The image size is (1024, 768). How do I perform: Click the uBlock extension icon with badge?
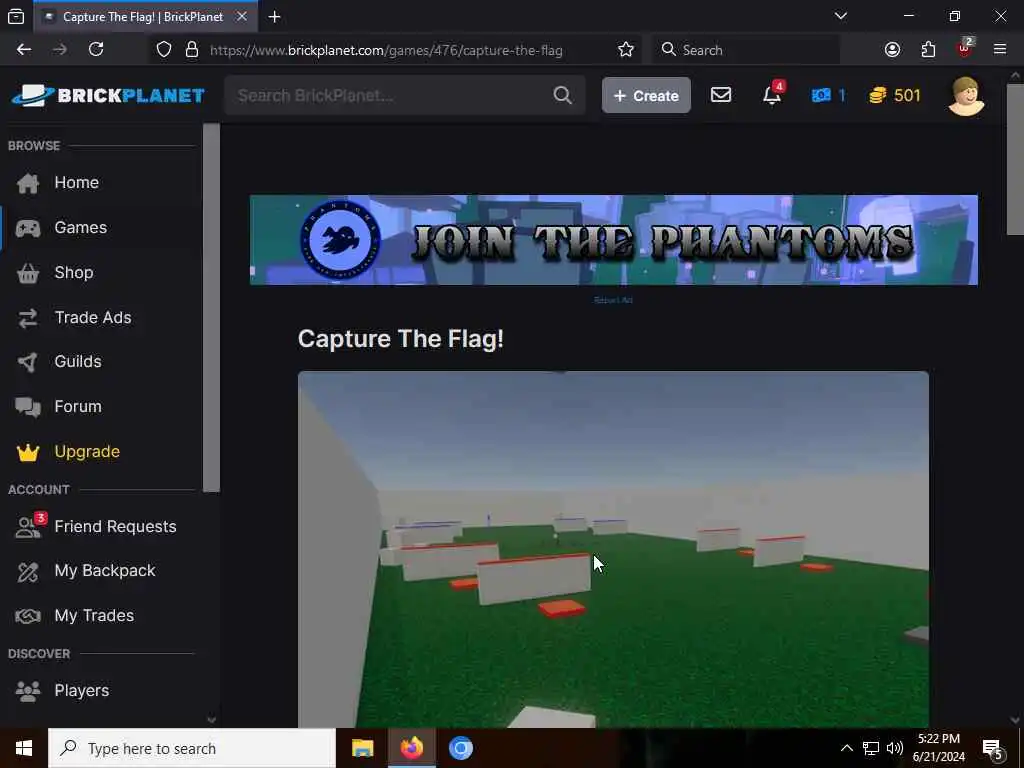(x=965, y=48)
